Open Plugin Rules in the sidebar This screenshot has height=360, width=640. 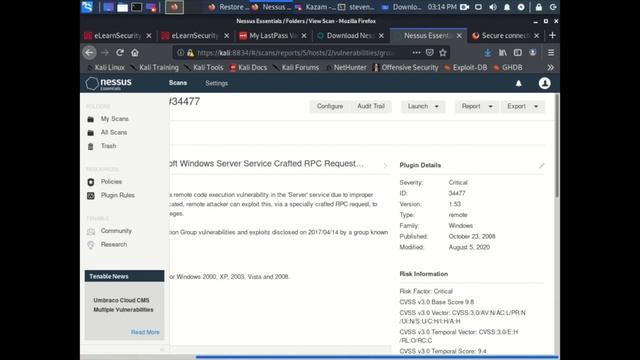(x=118, y=195)
